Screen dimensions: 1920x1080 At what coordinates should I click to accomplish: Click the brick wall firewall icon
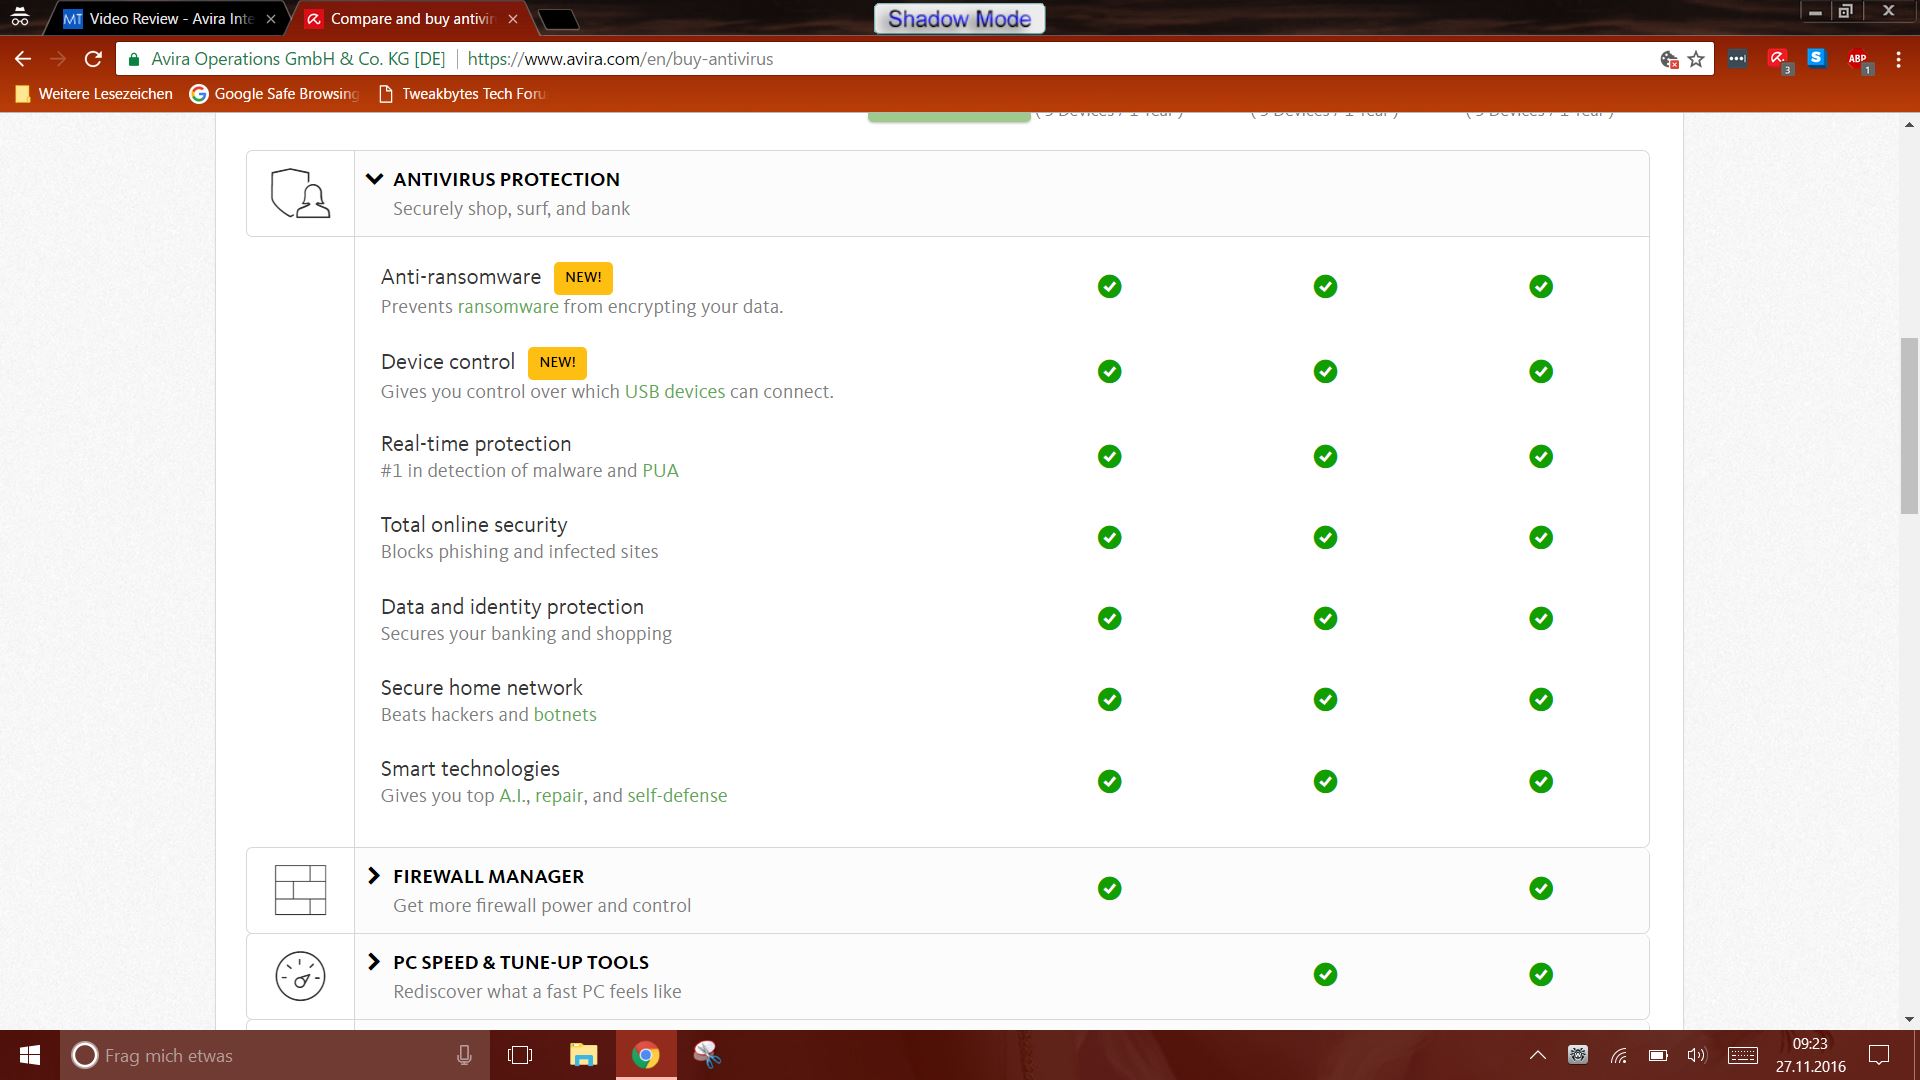300,890
